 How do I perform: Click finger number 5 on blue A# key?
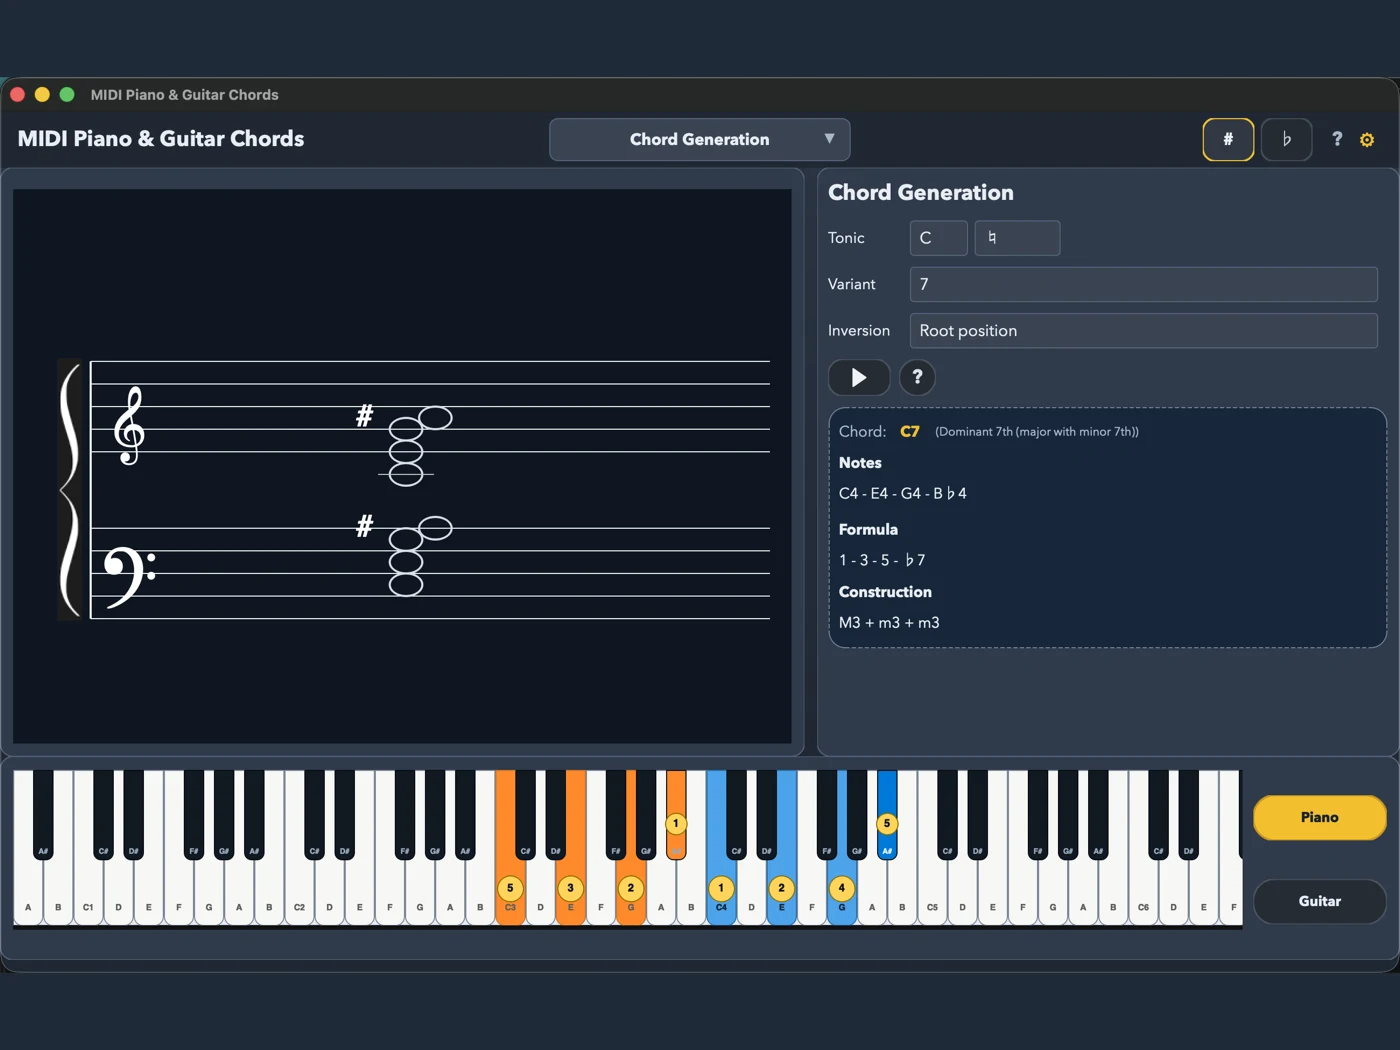click(887, 824)
